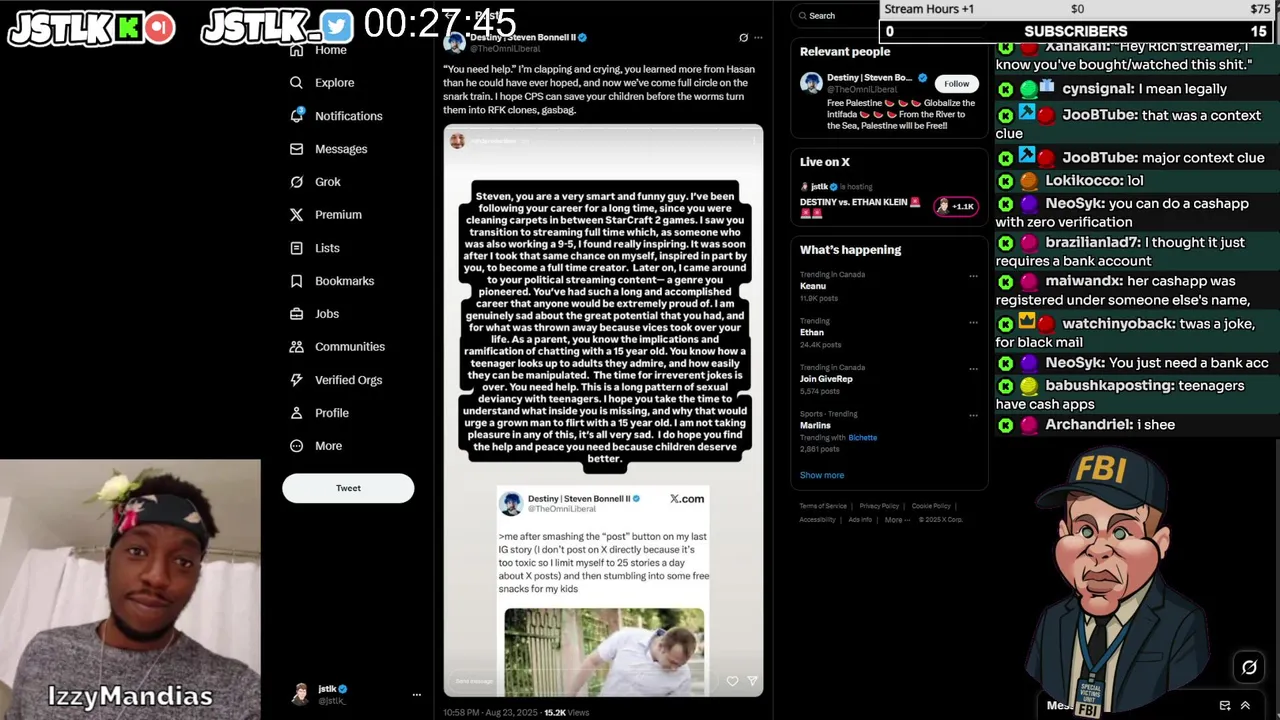Open Notifications with the bell icon
Image resolution: width=1280 pixels, height=720 pixels.
pyautogui.click(x=296, y=116)
